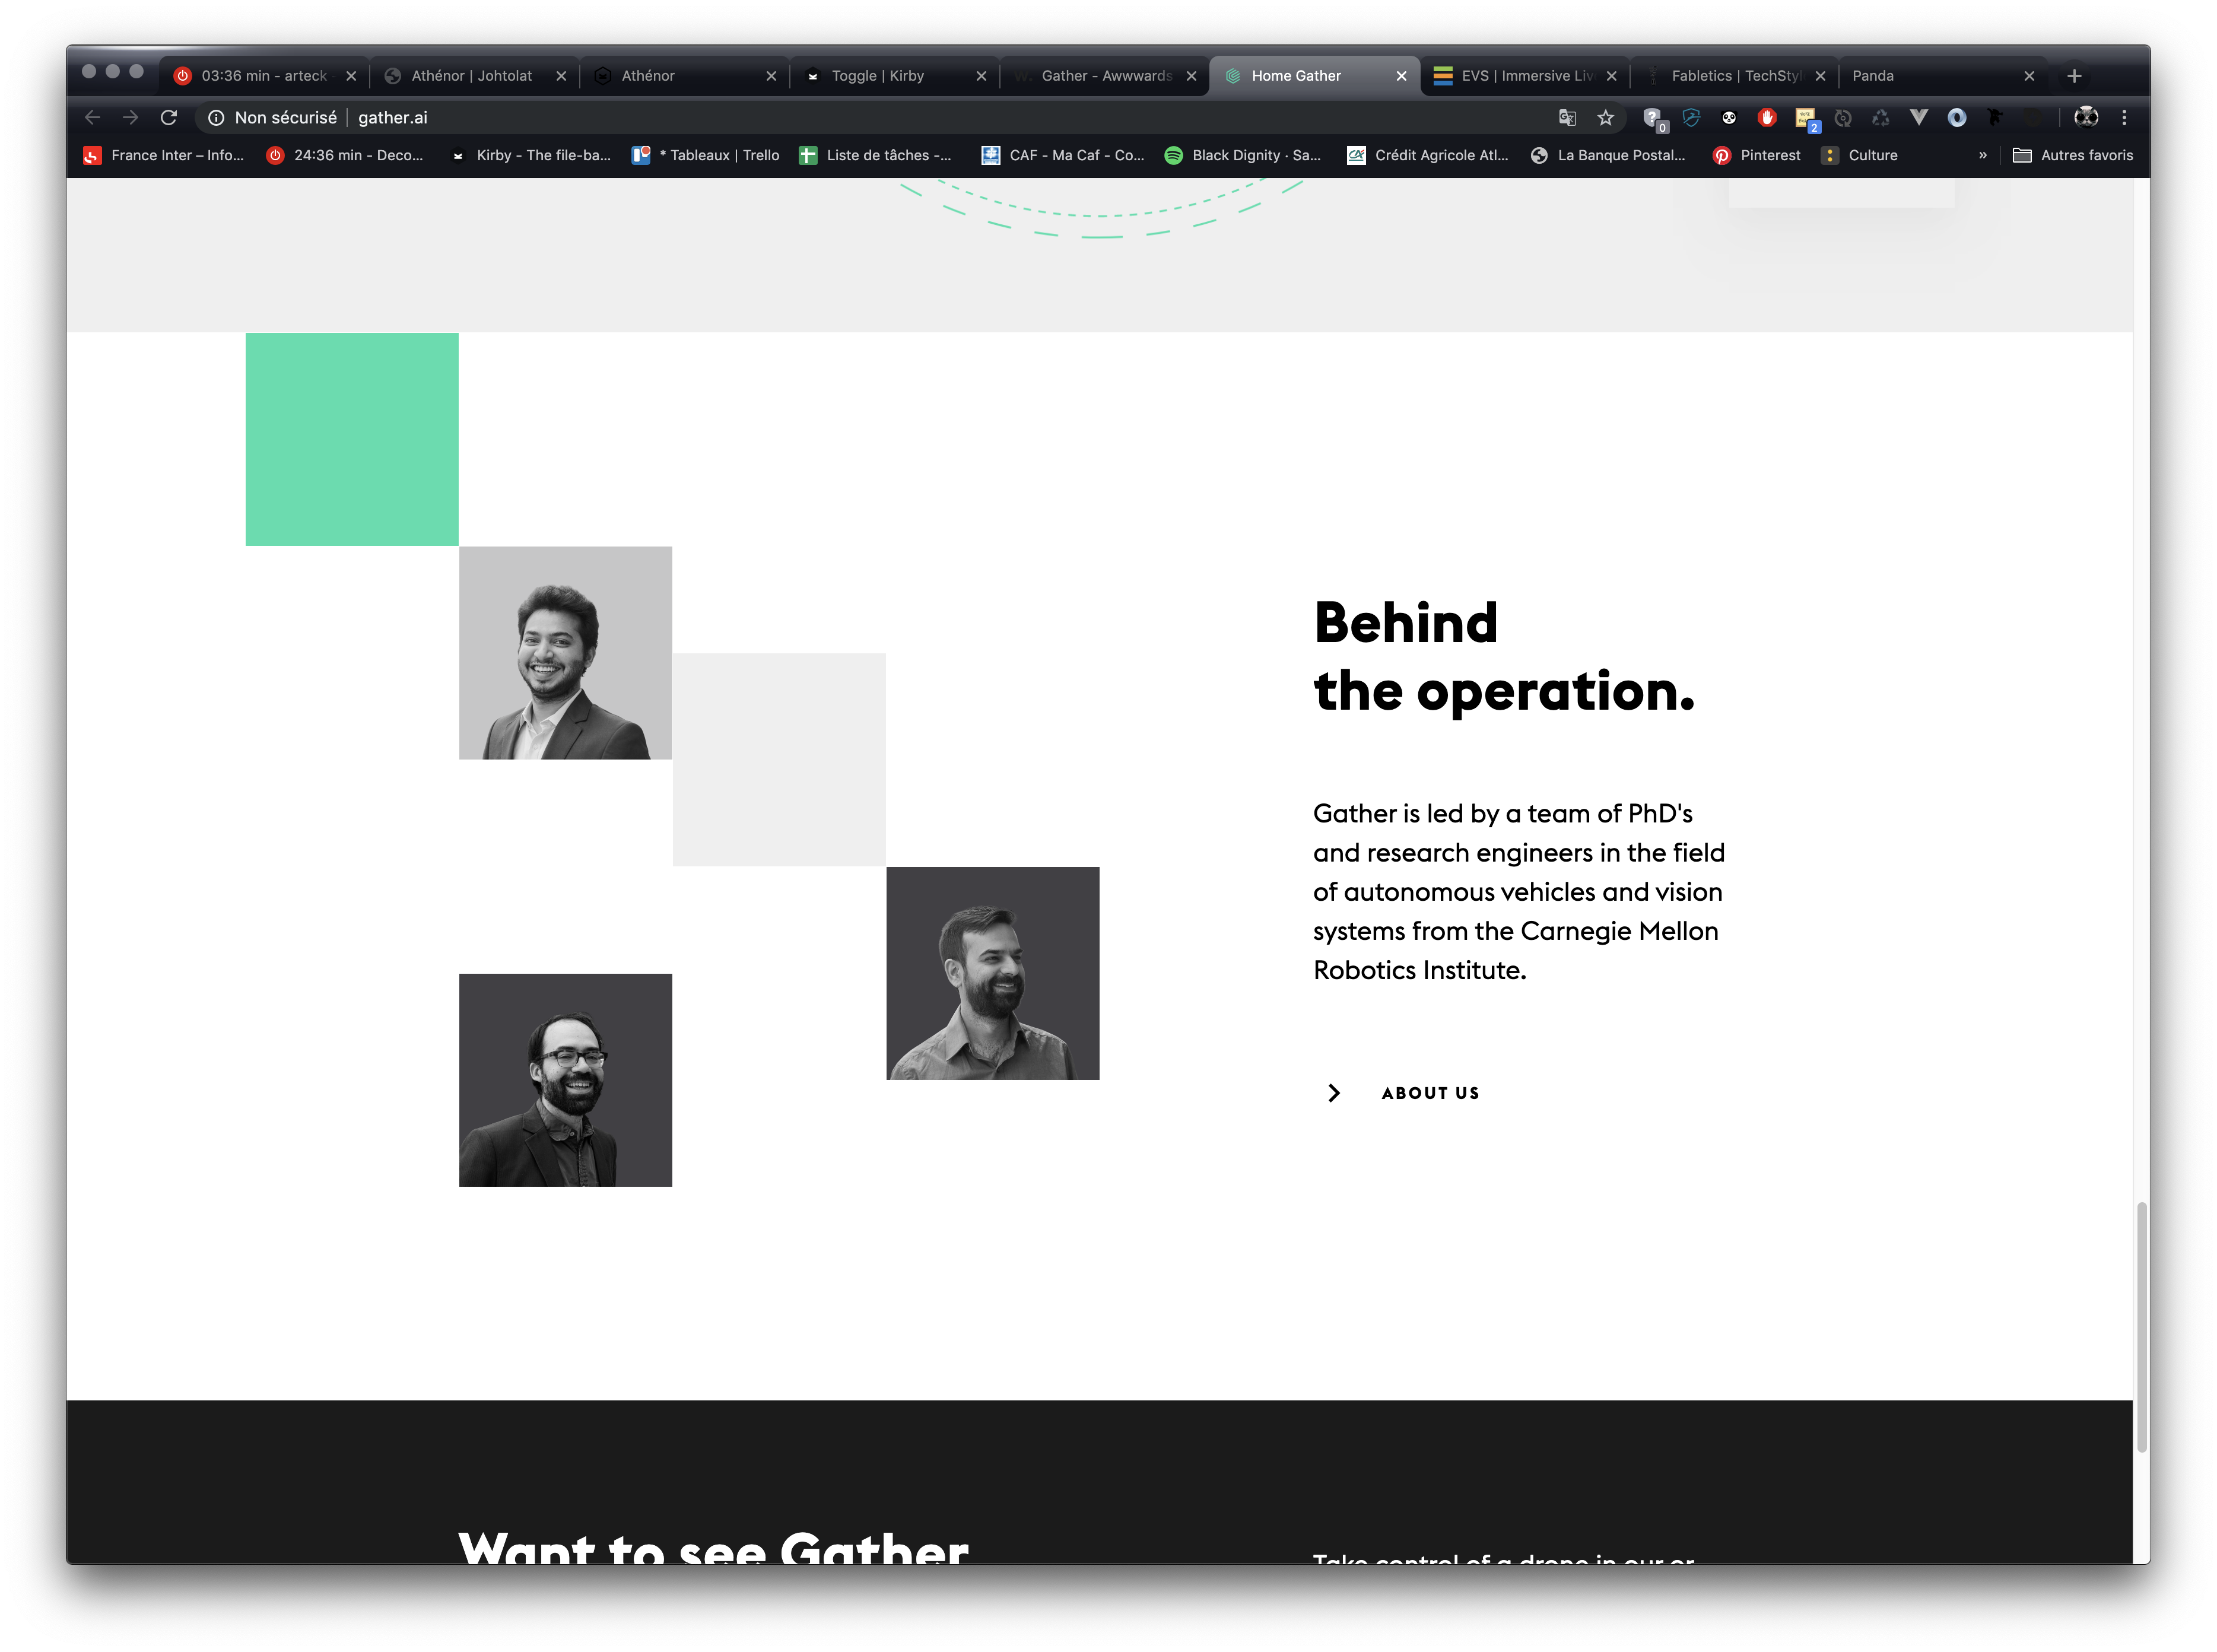Viewport: 2217px width, 1652px height.
Task: Reload the gather.ai page
Action: pyautogui.click(x=169, y=118)
